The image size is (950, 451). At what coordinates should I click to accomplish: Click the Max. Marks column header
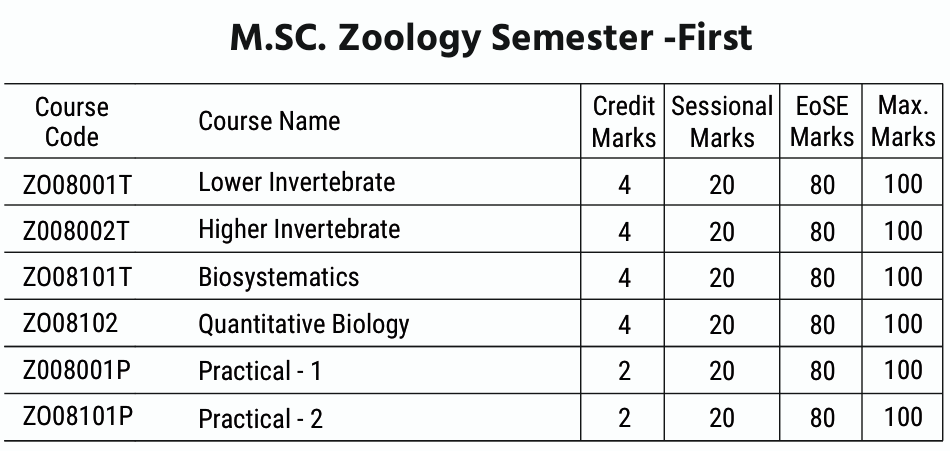[903, 121]
